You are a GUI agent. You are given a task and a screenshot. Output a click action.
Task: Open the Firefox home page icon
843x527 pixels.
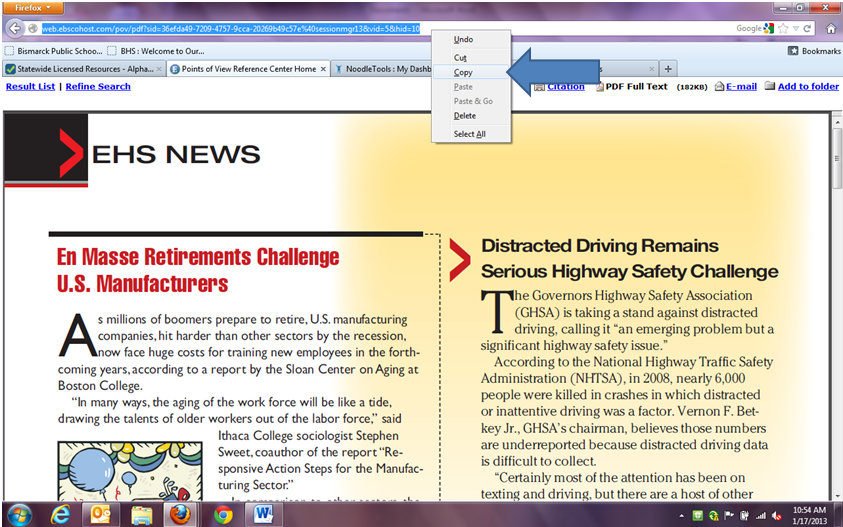(x=831, y=29)
